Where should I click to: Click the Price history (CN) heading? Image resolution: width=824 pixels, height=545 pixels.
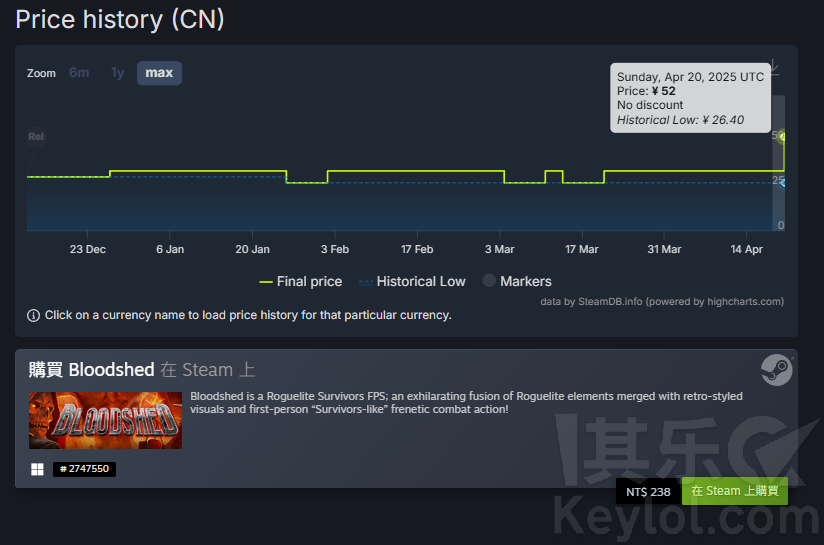[x=120, y=19]
